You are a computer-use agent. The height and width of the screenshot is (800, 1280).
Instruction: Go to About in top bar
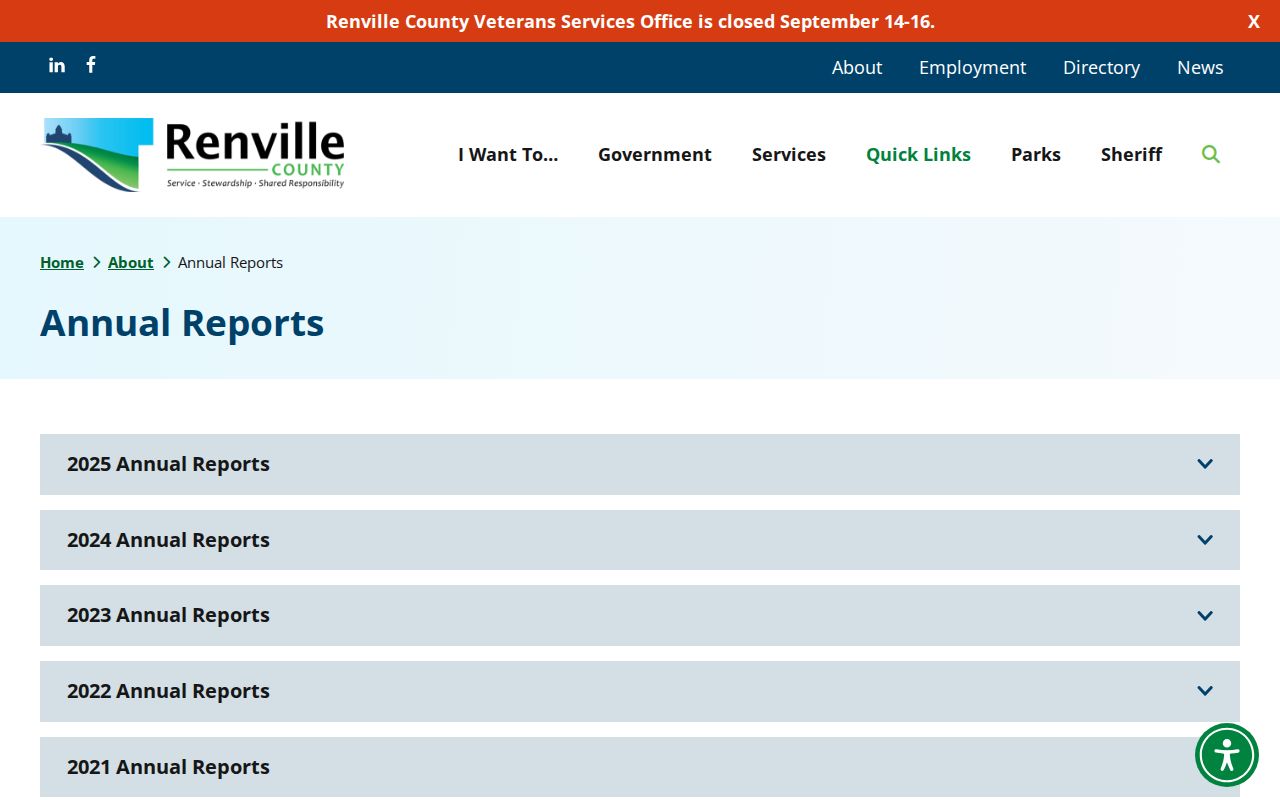(857, 67)
